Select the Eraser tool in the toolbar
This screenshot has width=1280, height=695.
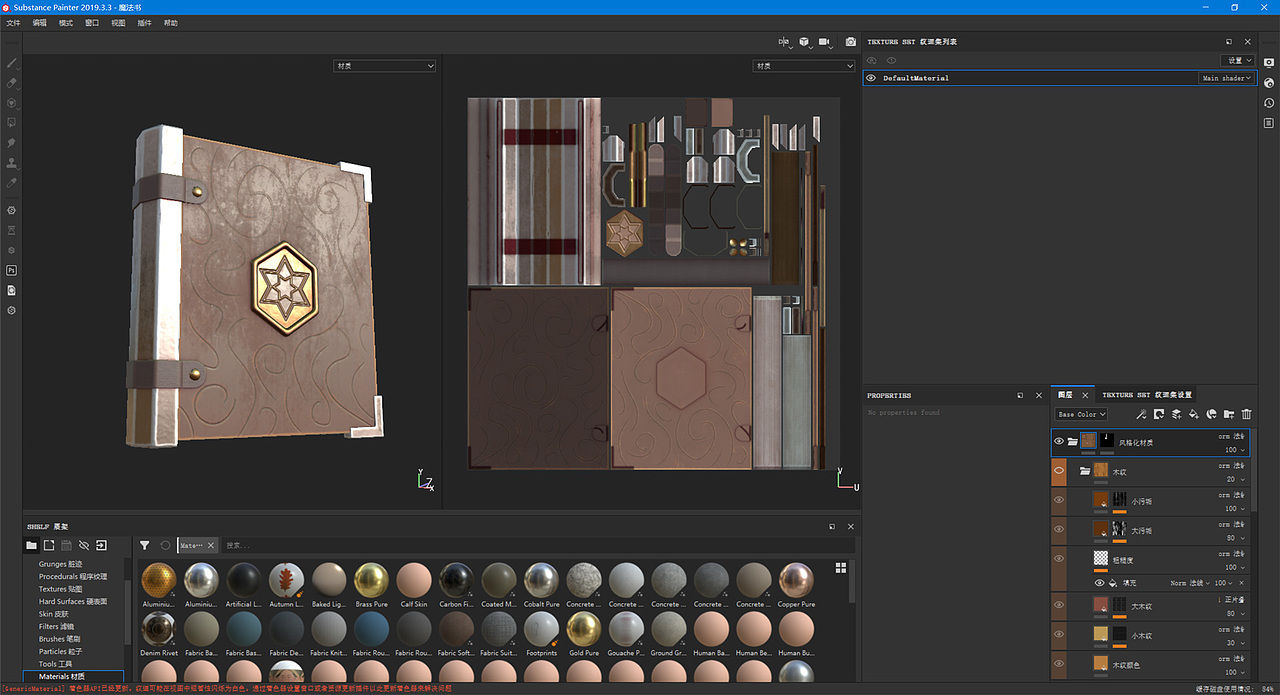pyautogui.click(x=11, y=84)
